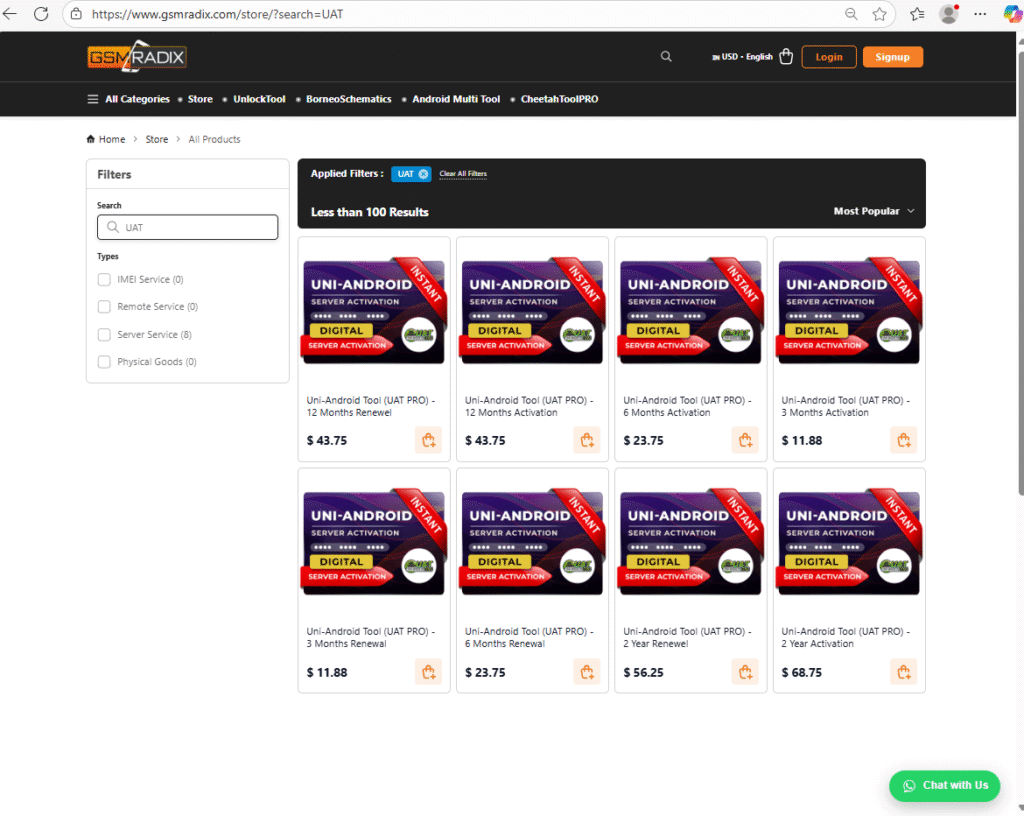Viewport: 1024px width, 816px height.
Task: Bookmark page with the star icon
Action: [879, 14]
